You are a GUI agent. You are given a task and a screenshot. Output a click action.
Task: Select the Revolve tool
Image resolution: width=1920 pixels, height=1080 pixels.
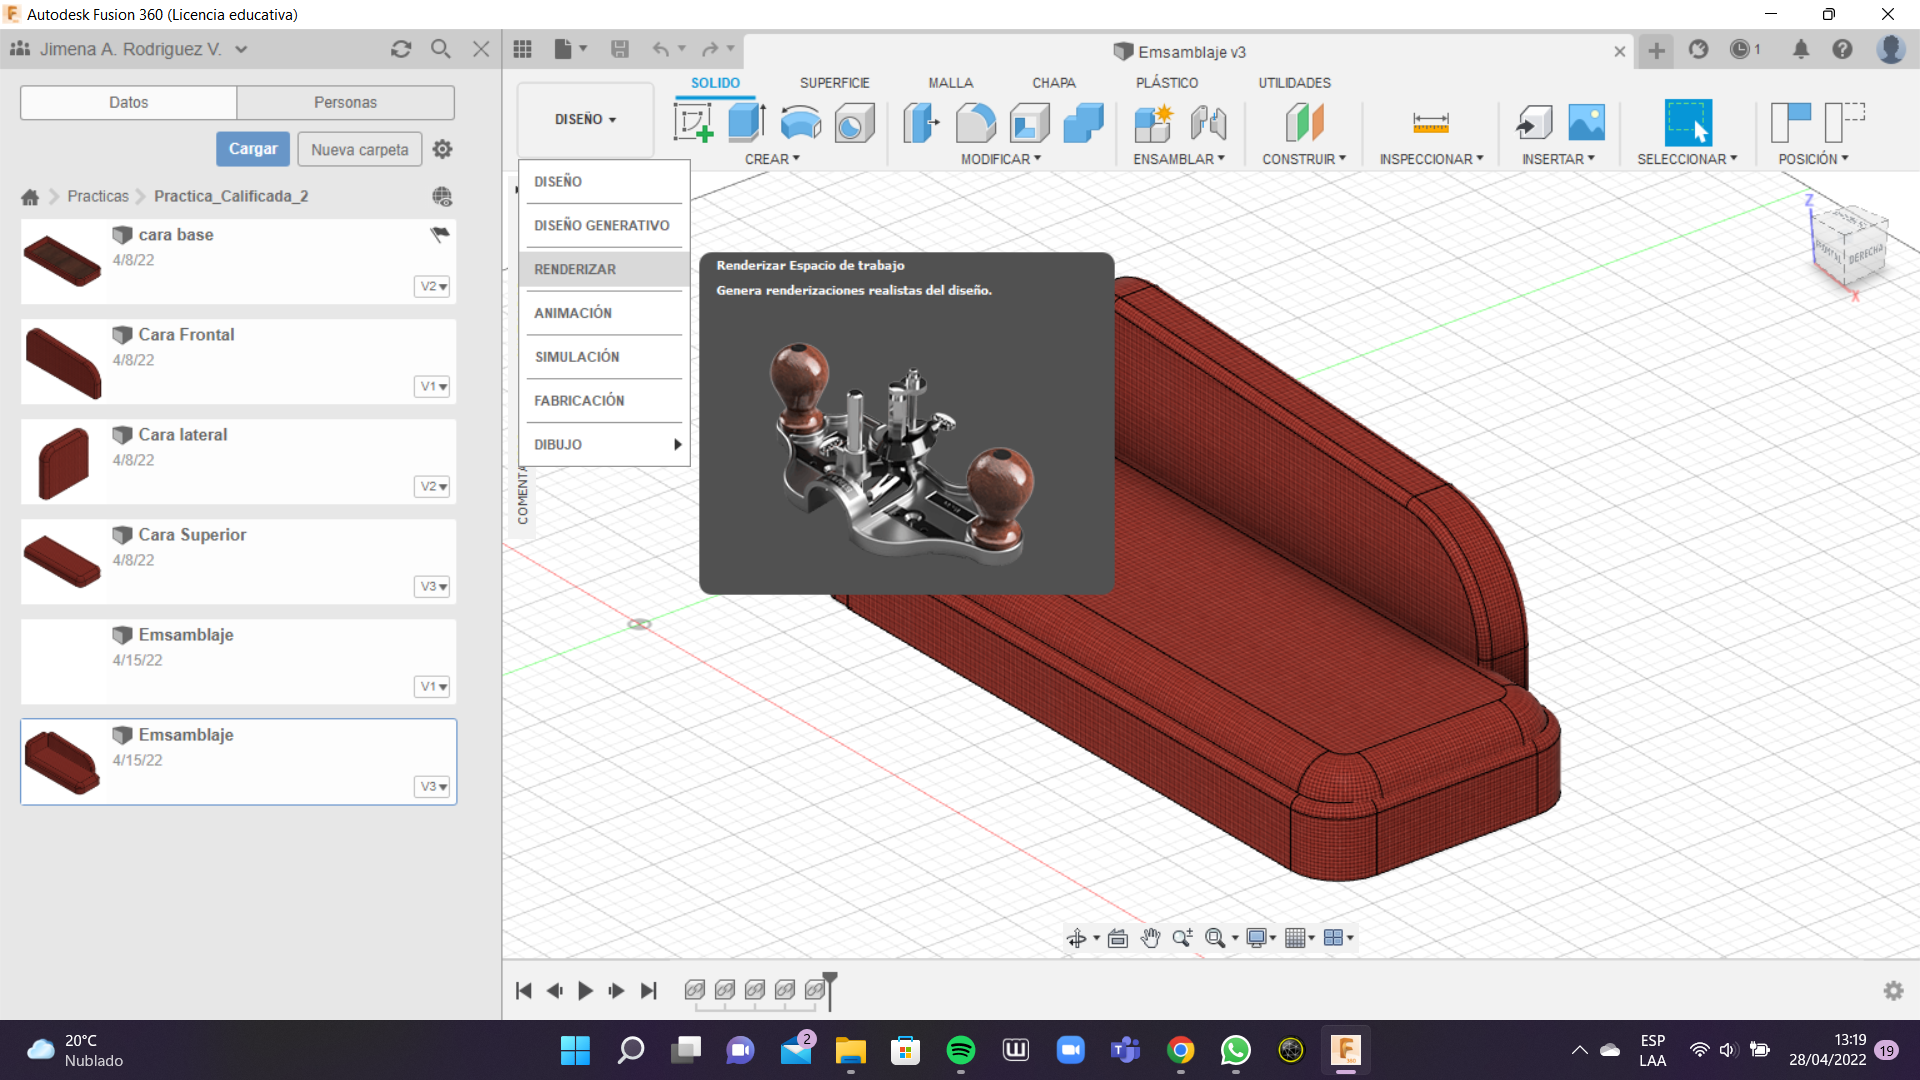pos(801,123)
